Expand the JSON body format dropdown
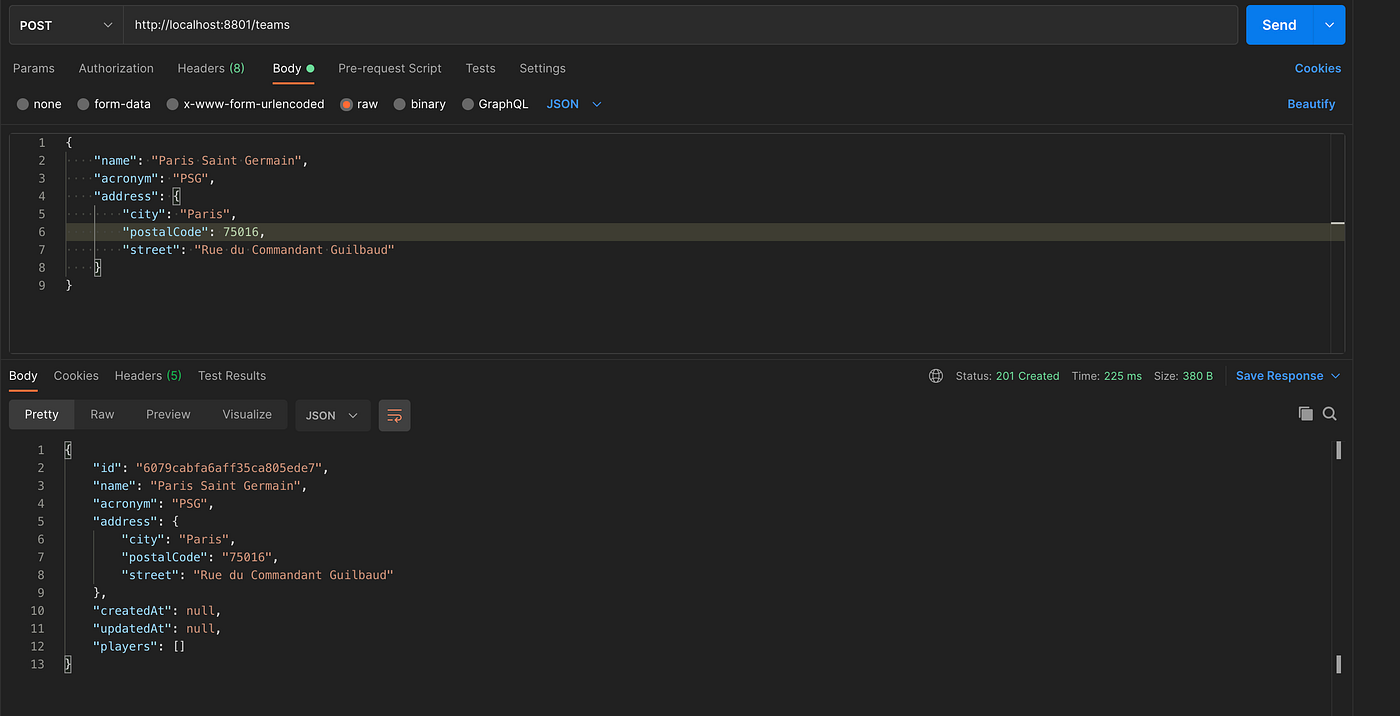 point(574,104)
